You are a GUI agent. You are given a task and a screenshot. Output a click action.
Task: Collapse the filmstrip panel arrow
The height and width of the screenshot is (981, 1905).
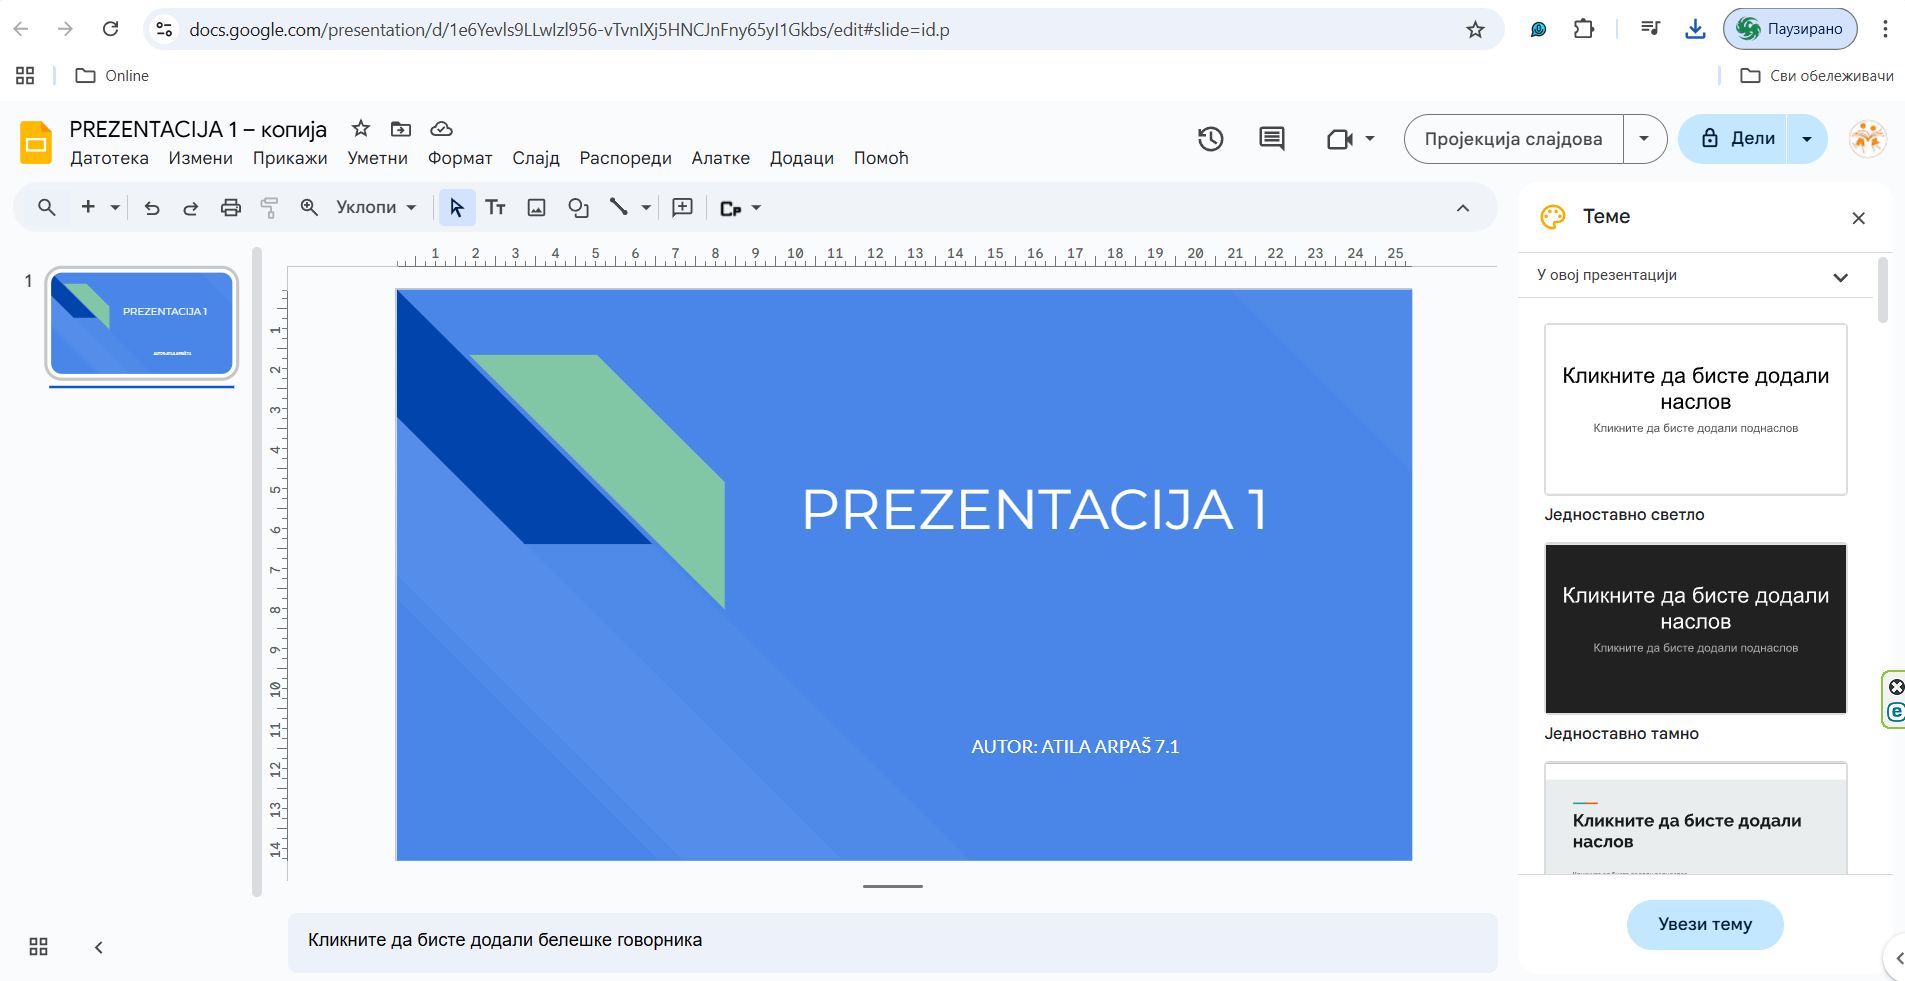tap(98, 947)
